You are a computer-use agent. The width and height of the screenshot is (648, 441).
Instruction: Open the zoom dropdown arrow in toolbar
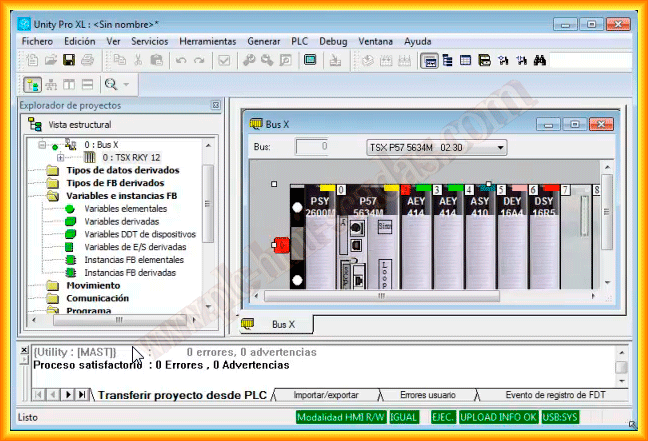click(126, 85)
